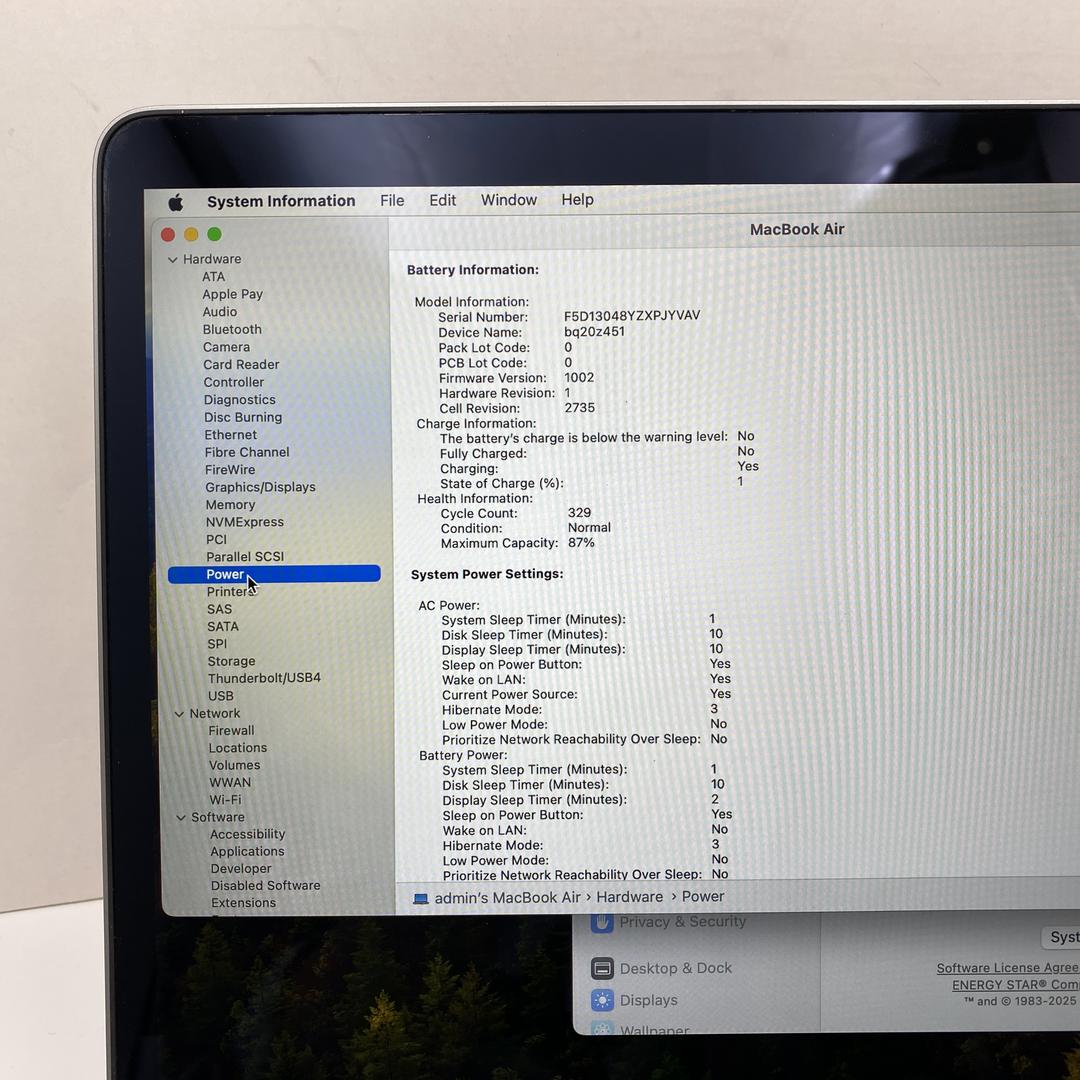Select Volumes under Network
The height and width of the screenshot is (1080, 1080).
[x=235, y=765]
